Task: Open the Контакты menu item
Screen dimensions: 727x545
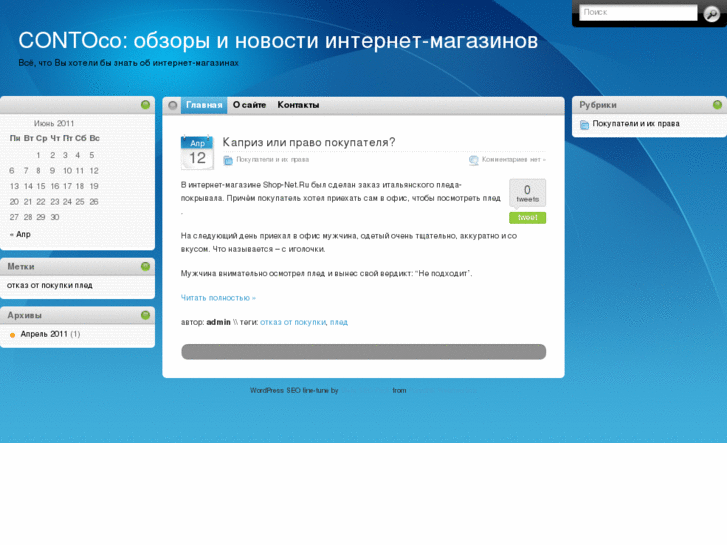Action: click(298, 105)
